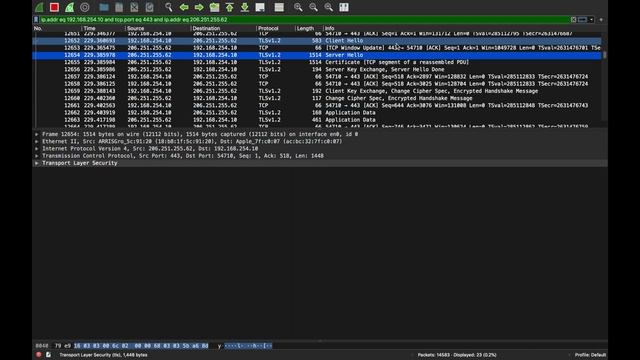The image size is (640, 360).
Task: Expand Internet Protocol Version 4 layer
Action: click(x=37, y=149)
